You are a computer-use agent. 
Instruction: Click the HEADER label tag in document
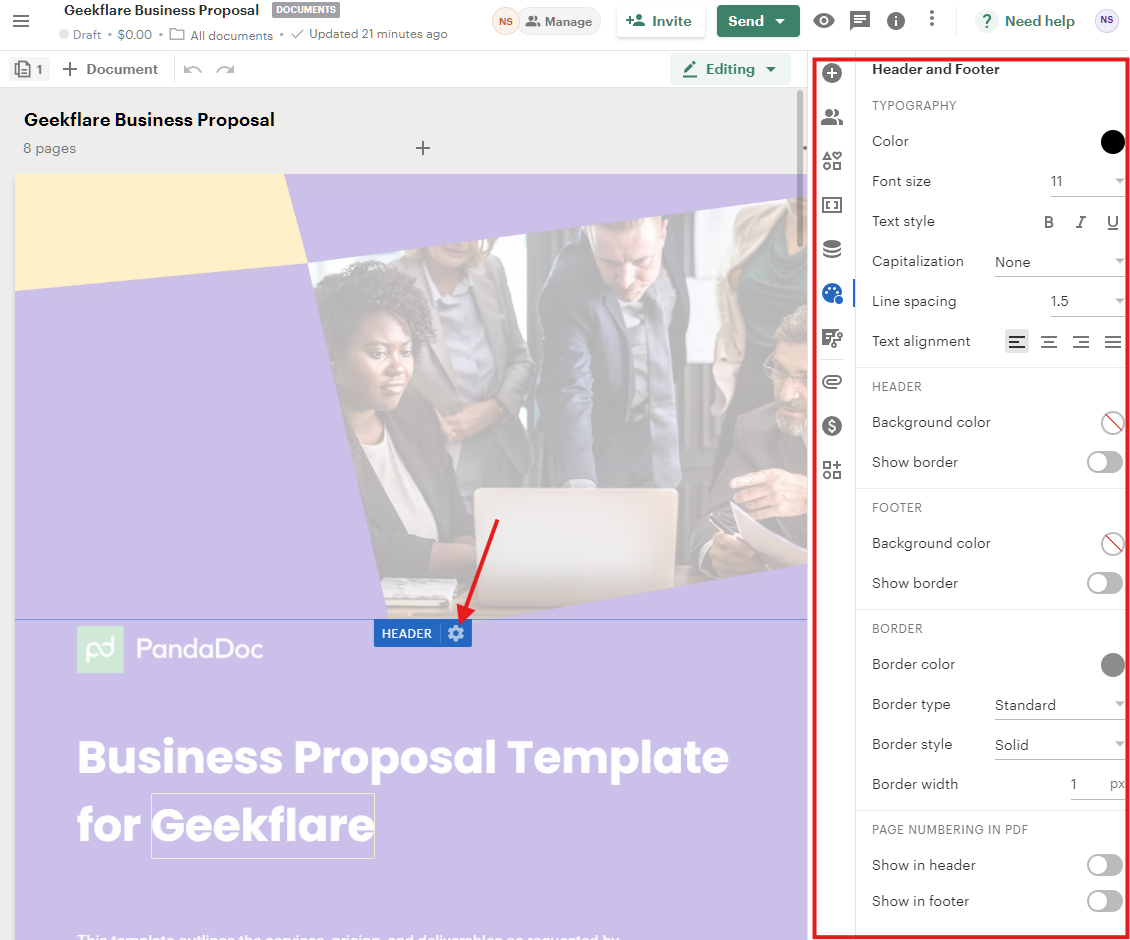click(x=407, y=634)
